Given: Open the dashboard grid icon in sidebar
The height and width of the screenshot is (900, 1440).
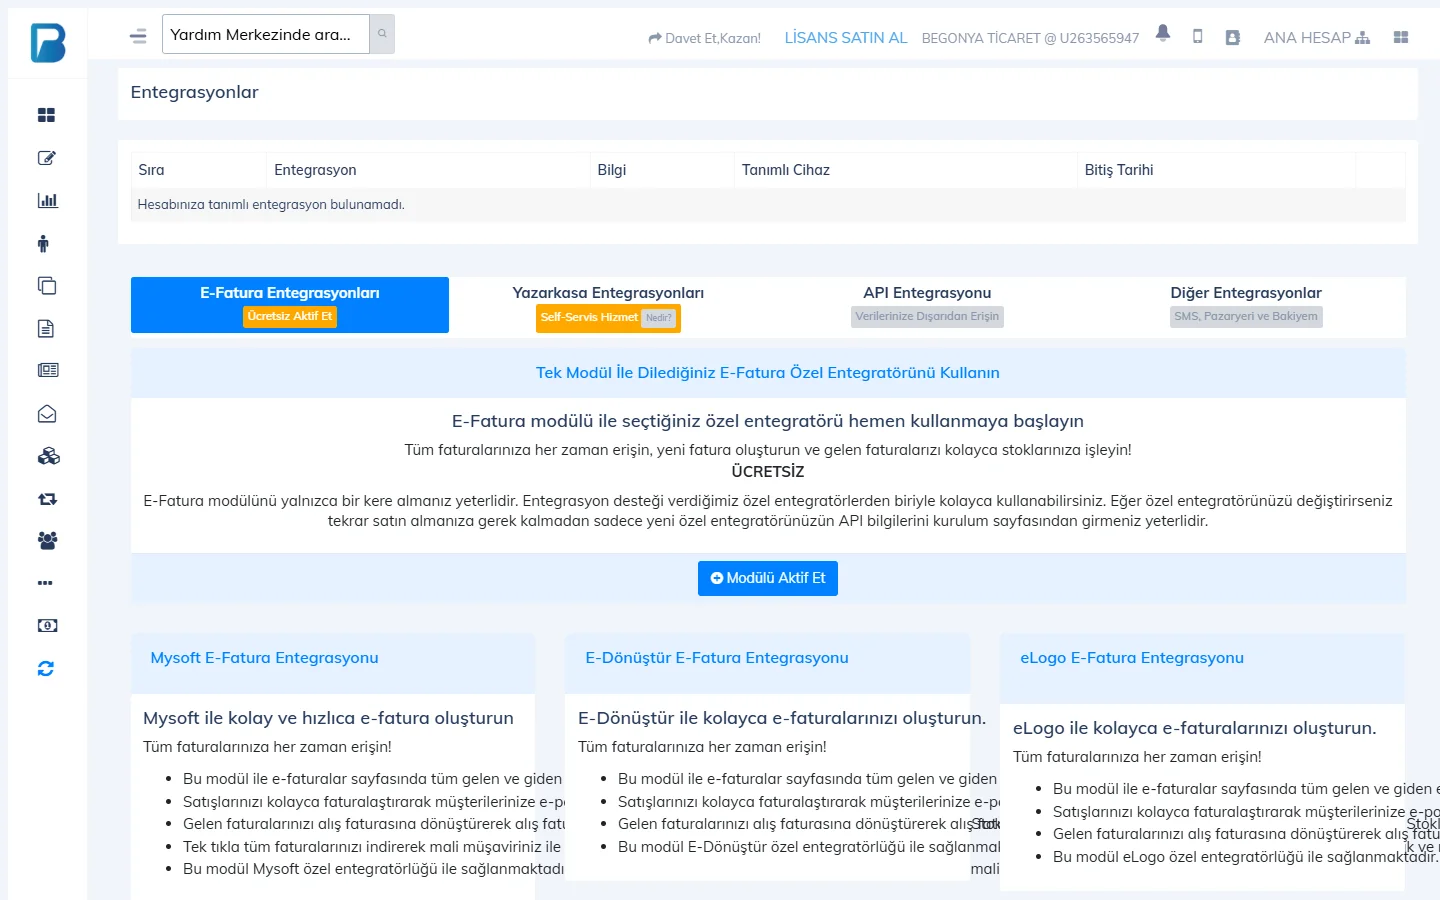Looking at the screenshot, I should pyautogui.click(x=46, y=115).
